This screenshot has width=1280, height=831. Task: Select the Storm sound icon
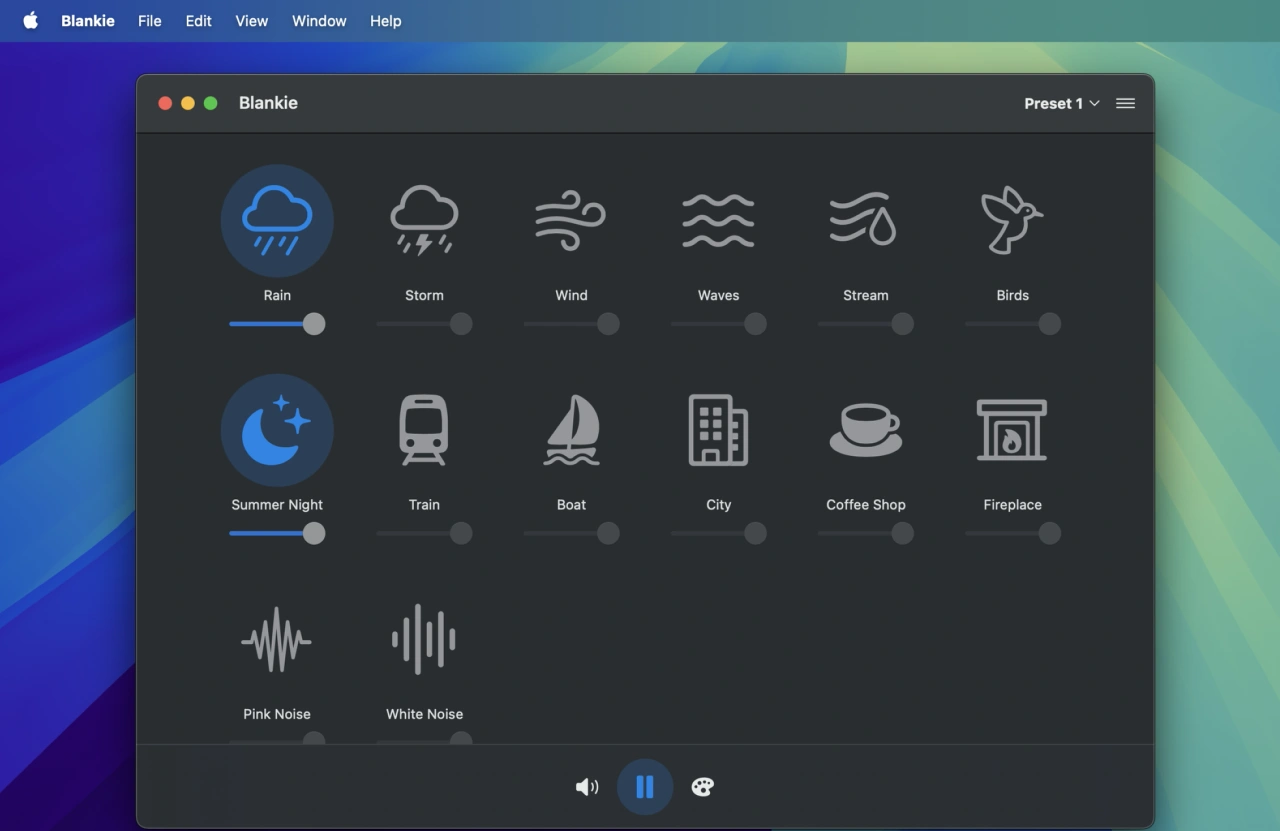(424, 221)
